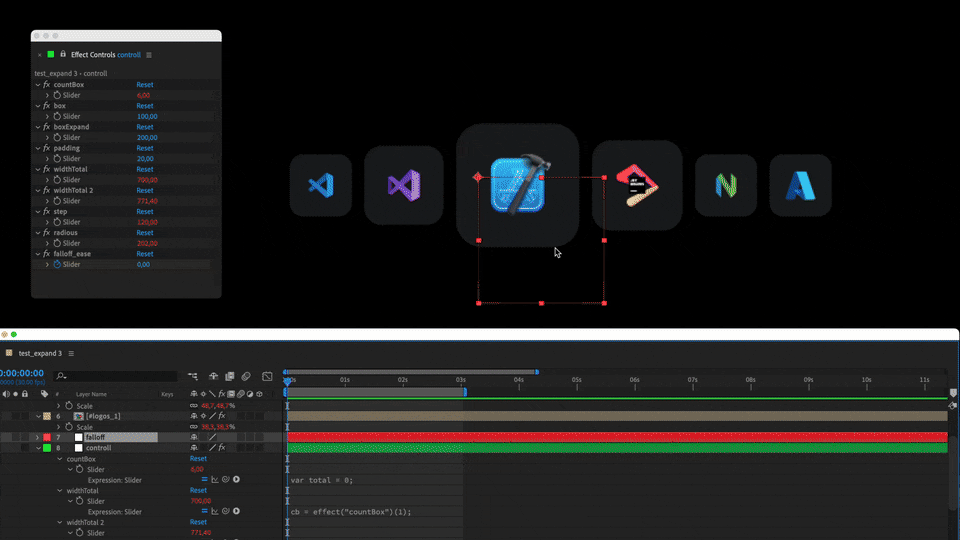The image size is (960, 540).
Task: Expand step Slider property in Effect Controls
Action: coord(47,222)
